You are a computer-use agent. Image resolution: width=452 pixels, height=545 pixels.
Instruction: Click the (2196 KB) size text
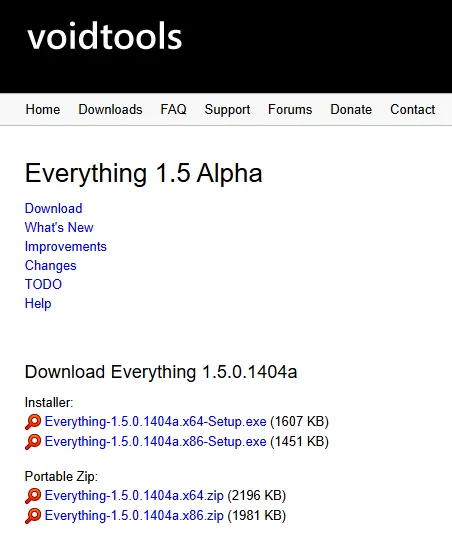(257, 495)
